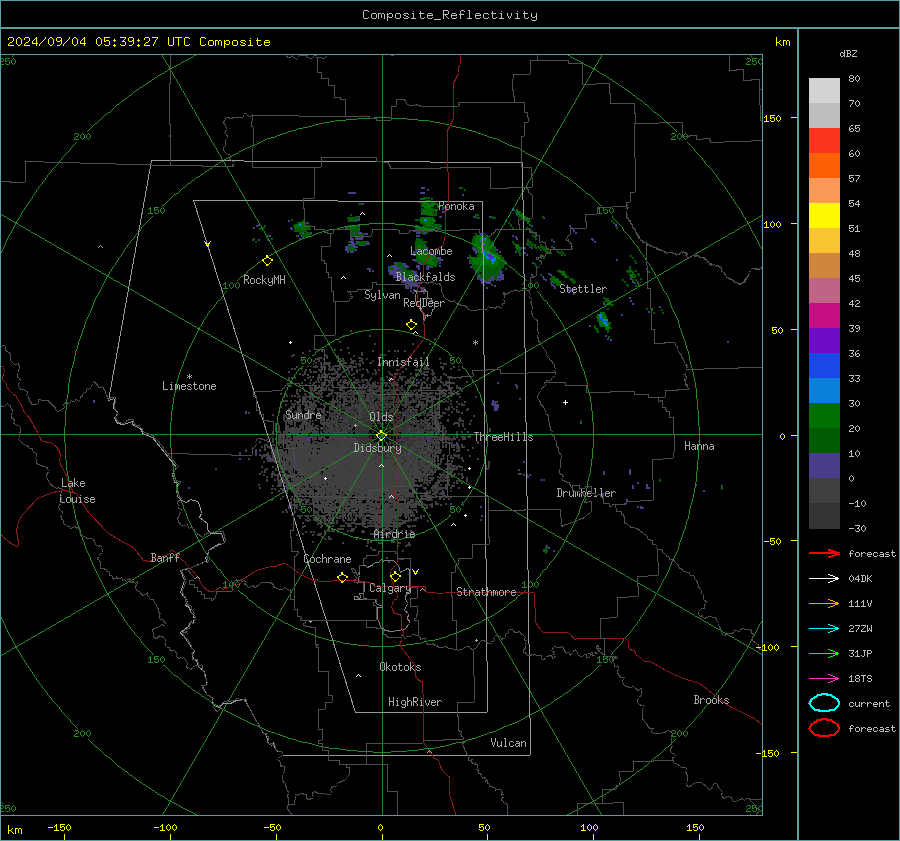Click the yellow diamond marker below Cochrane
Viewport: 900px width, 841px height.
343,578
